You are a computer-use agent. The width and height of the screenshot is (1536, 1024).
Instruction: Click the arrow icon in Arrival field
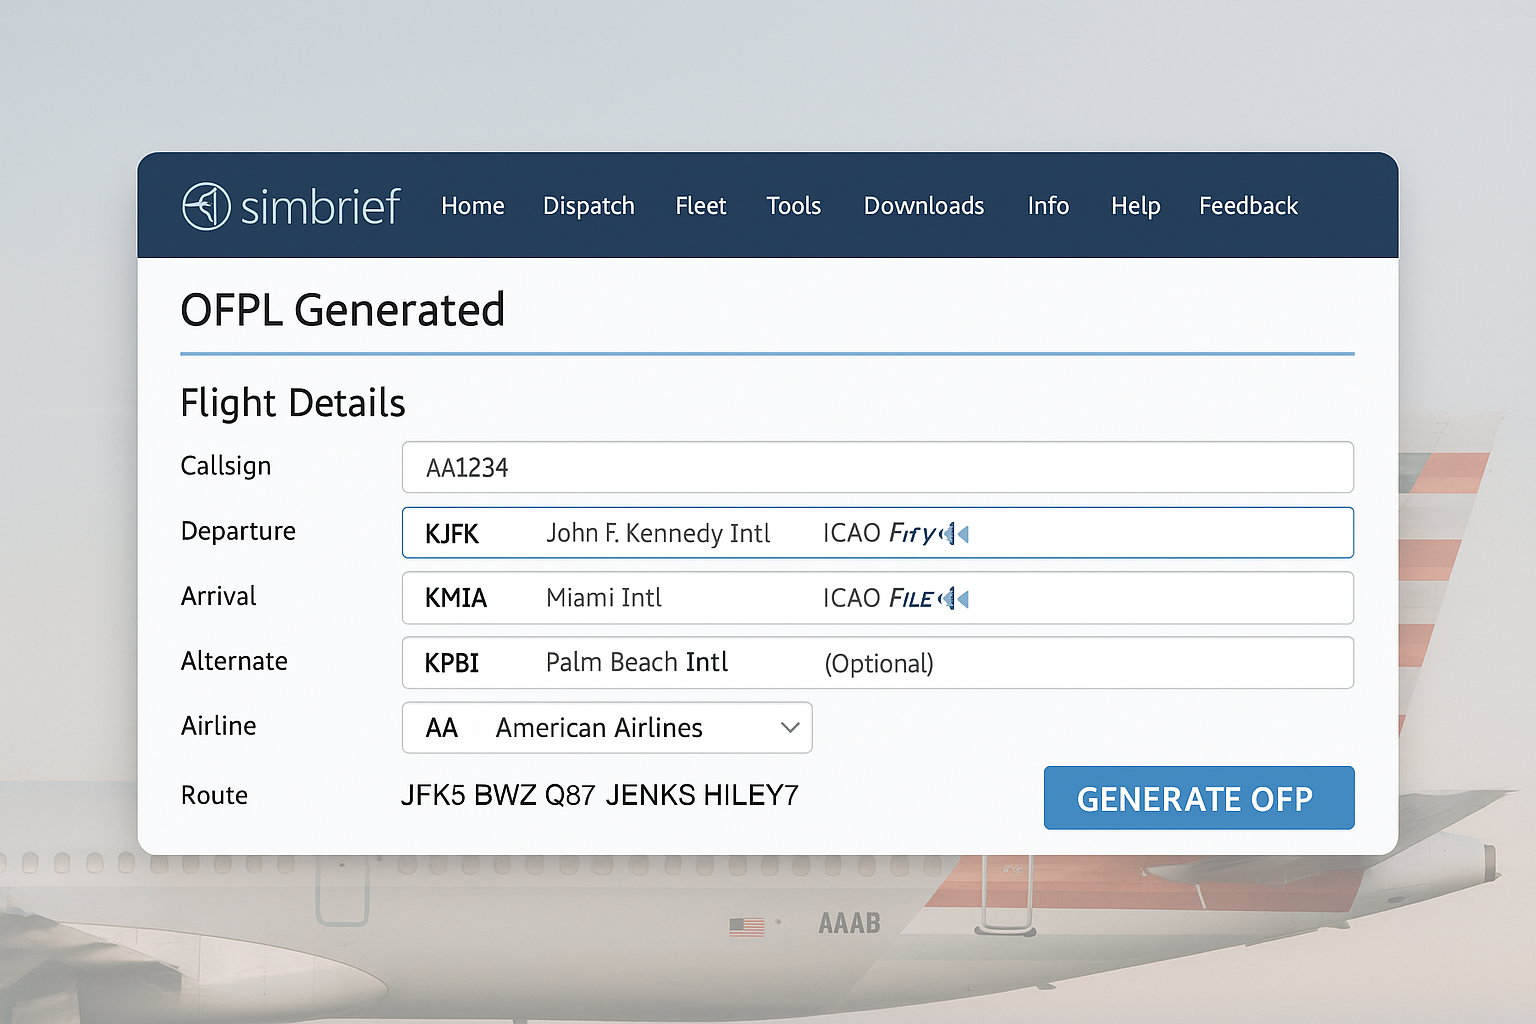coord(955,599)
